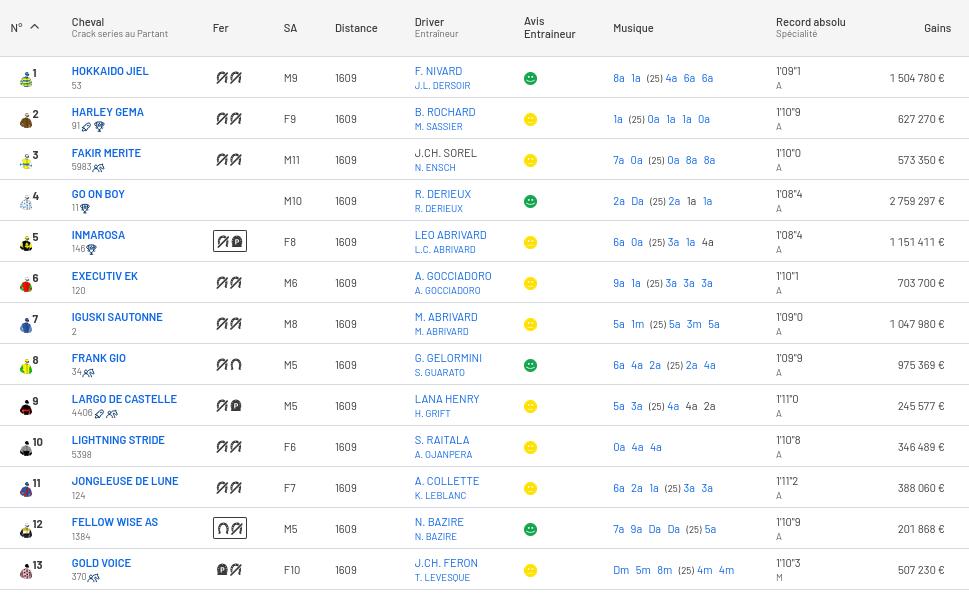Click the Musique column header
Viewport: 969px width, 611px height.
(633, 28)
